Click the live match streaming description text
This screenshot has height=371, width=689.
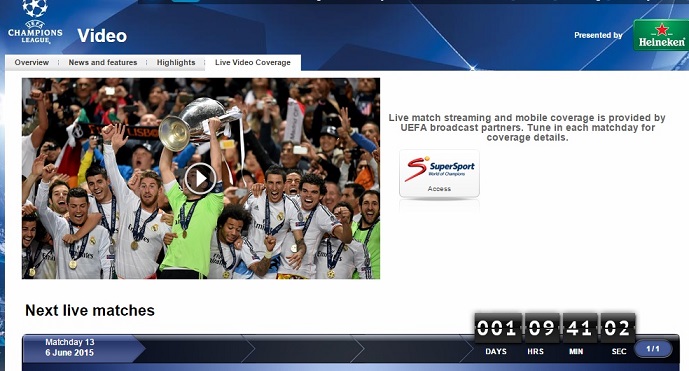tap(527, 127)
